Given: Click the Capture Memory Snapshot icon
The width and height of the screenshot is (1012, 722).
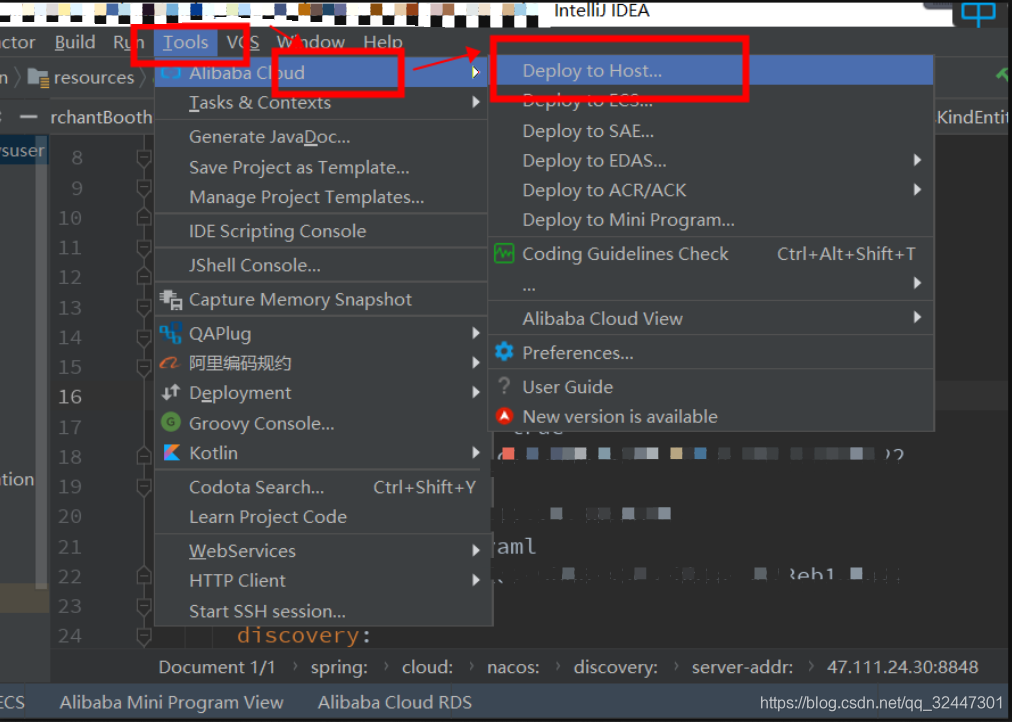Looking at the screenshot, I should click(x=171, y=299).
